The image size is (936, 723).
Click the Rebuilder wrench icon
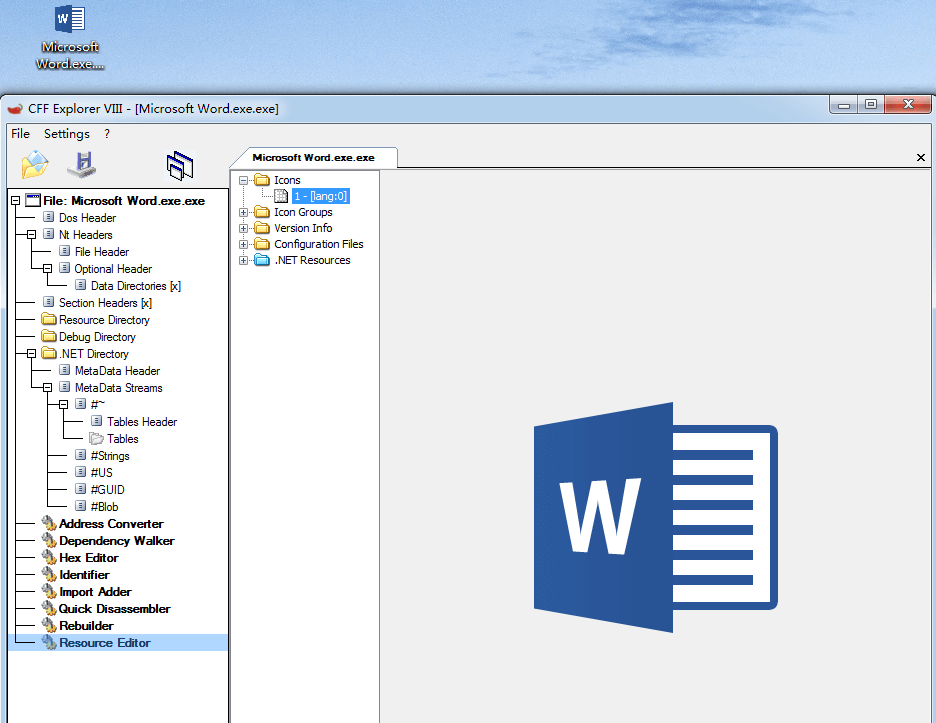[x=48, y=626]
